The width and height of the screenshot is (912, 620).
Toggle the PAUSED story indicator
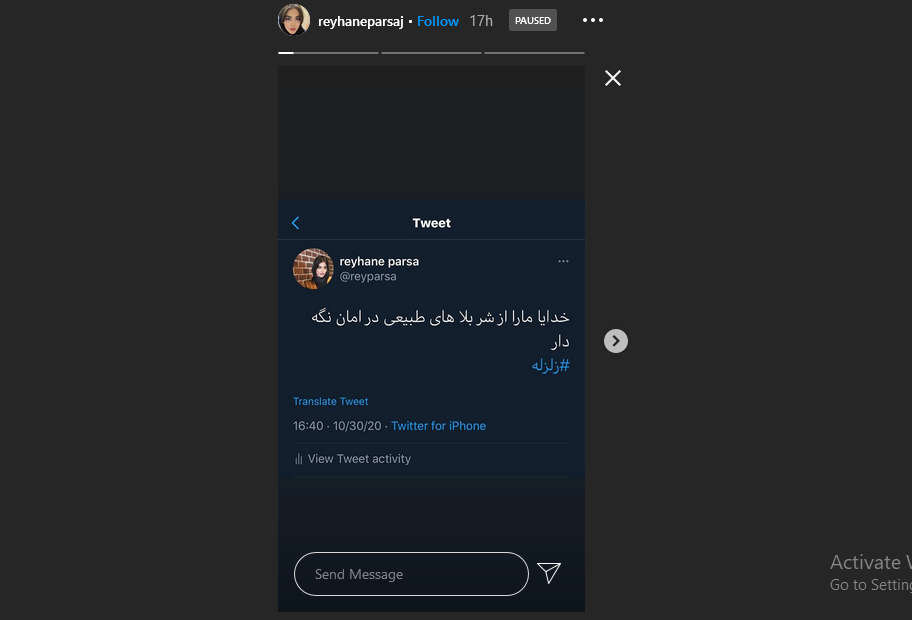click(x=533, y=20)
